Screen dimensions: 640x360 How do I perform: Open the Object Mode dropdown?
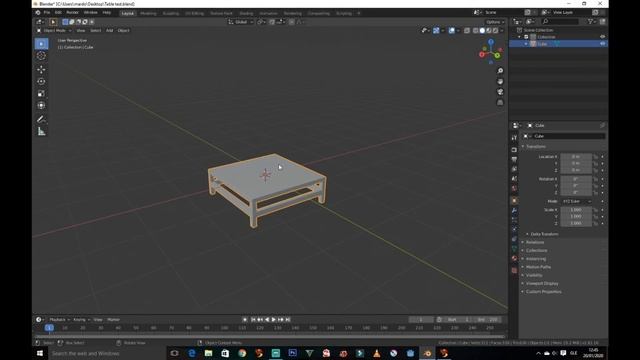click(54, 31)
